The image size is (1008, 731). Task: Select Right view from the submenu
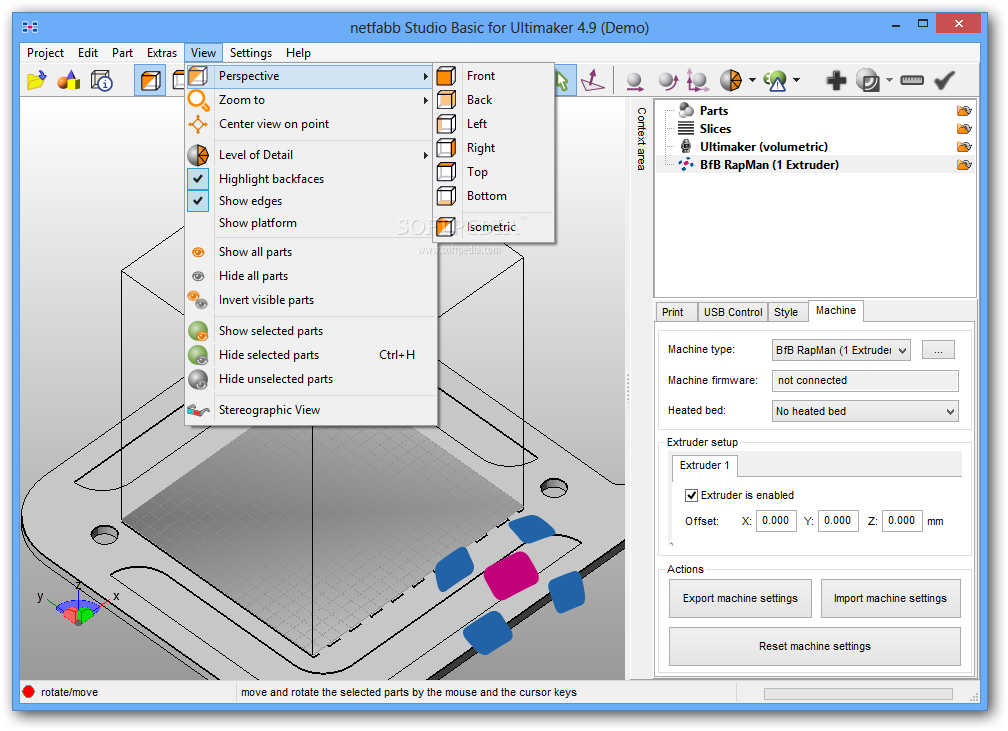point(494,148)
